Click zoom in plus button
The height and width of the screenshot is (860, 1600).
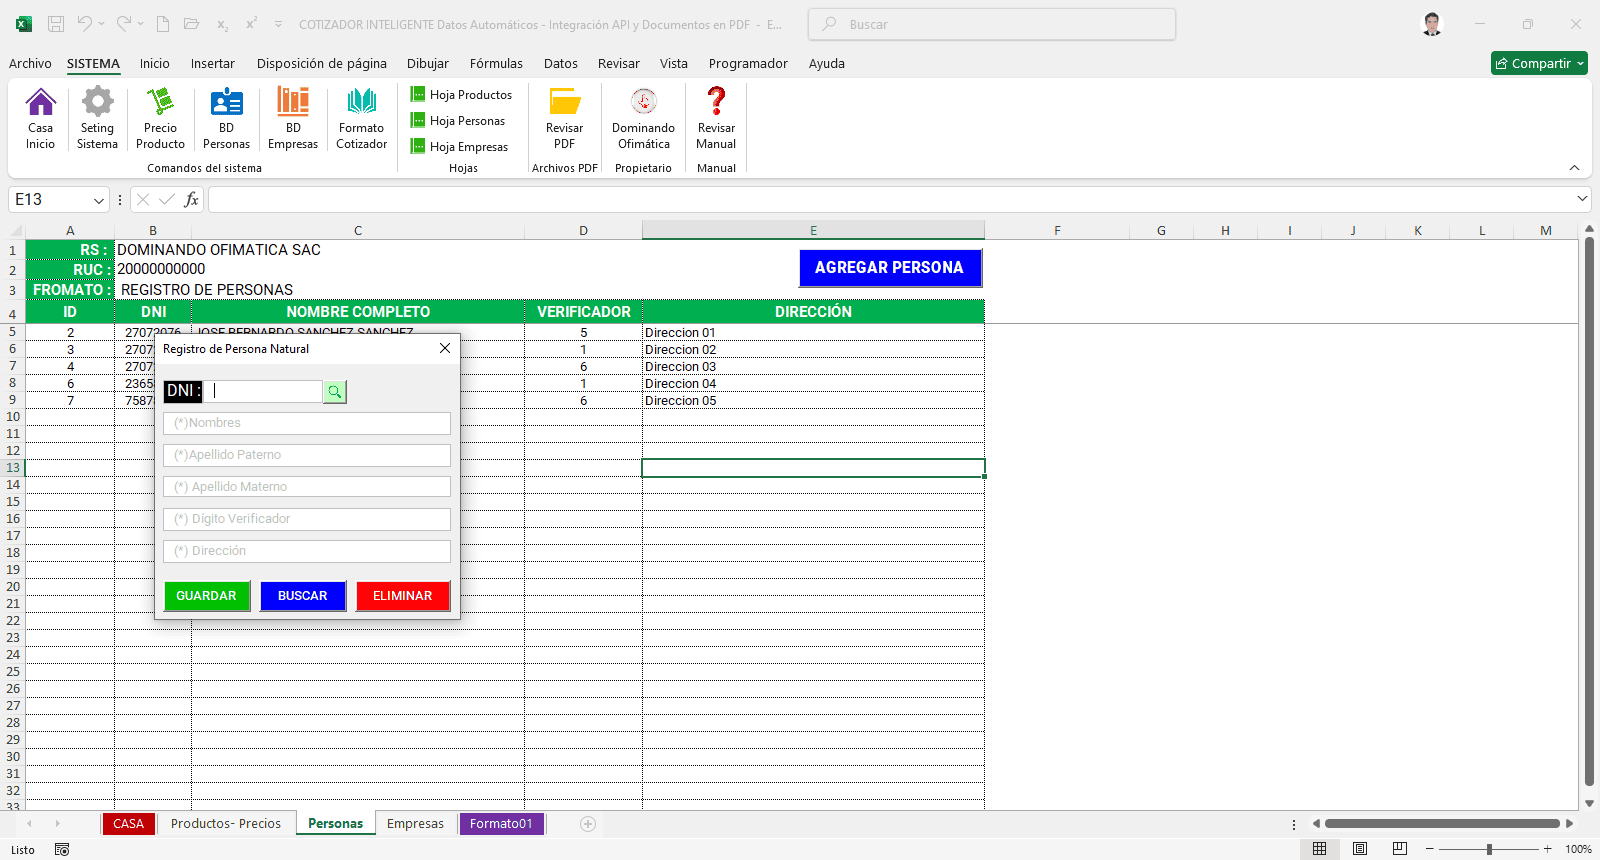point(1548,849)
